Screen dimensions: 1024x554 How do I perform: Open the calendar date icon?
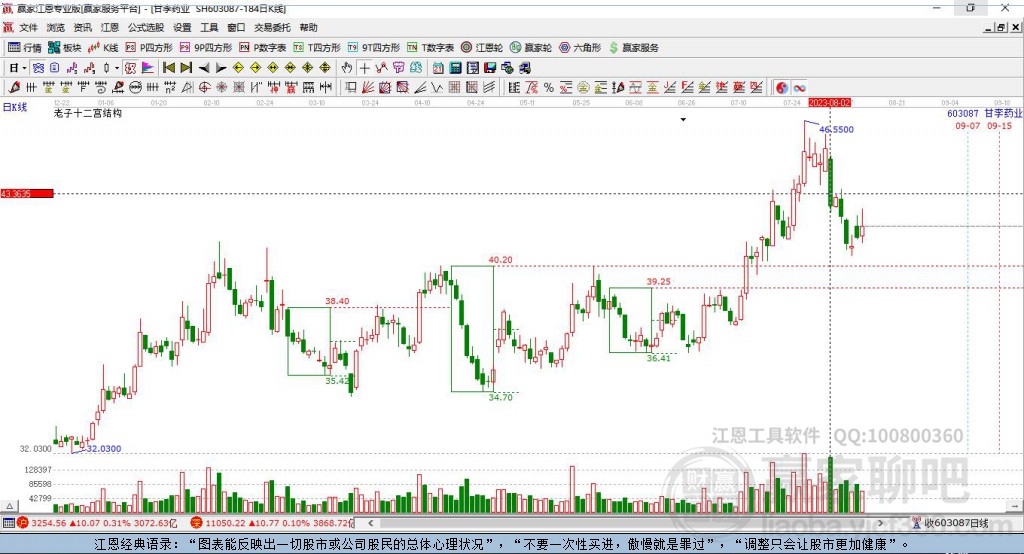pos(438,68)
